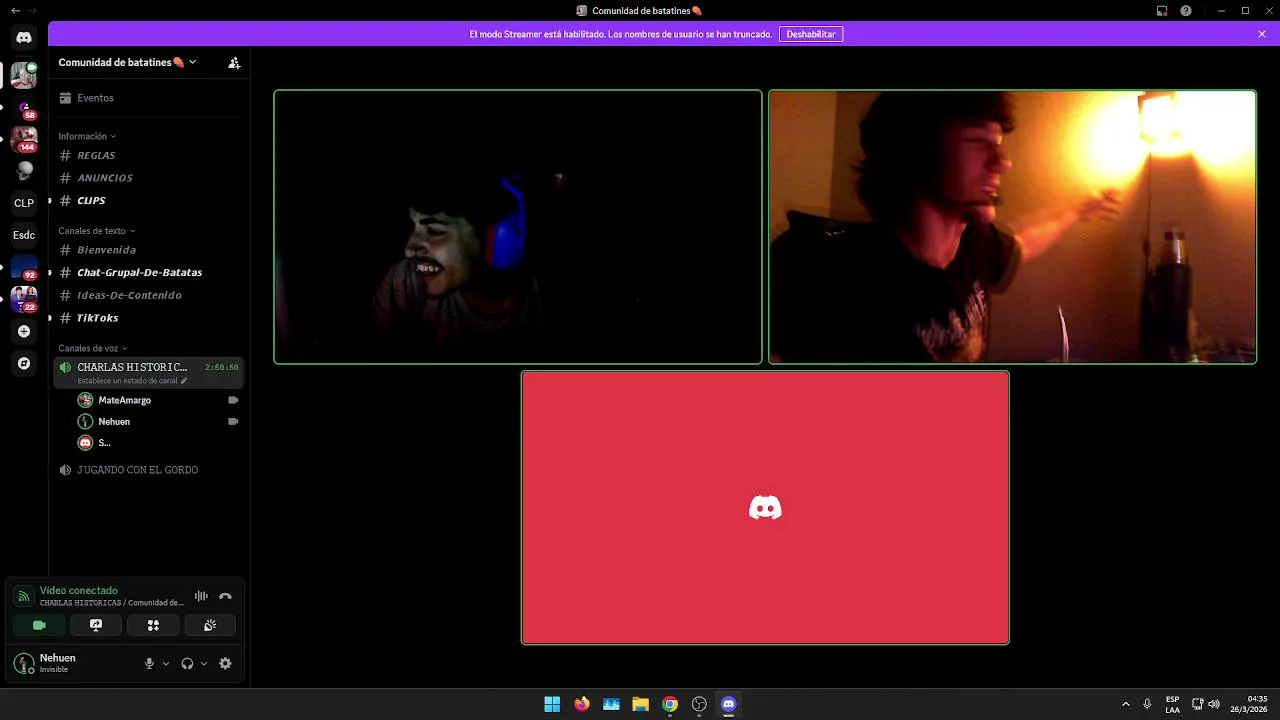Click the speaker icon of JUGANDO CON EL GORDO
This screenshot has height=720, width=1280.
coord(65,470)
